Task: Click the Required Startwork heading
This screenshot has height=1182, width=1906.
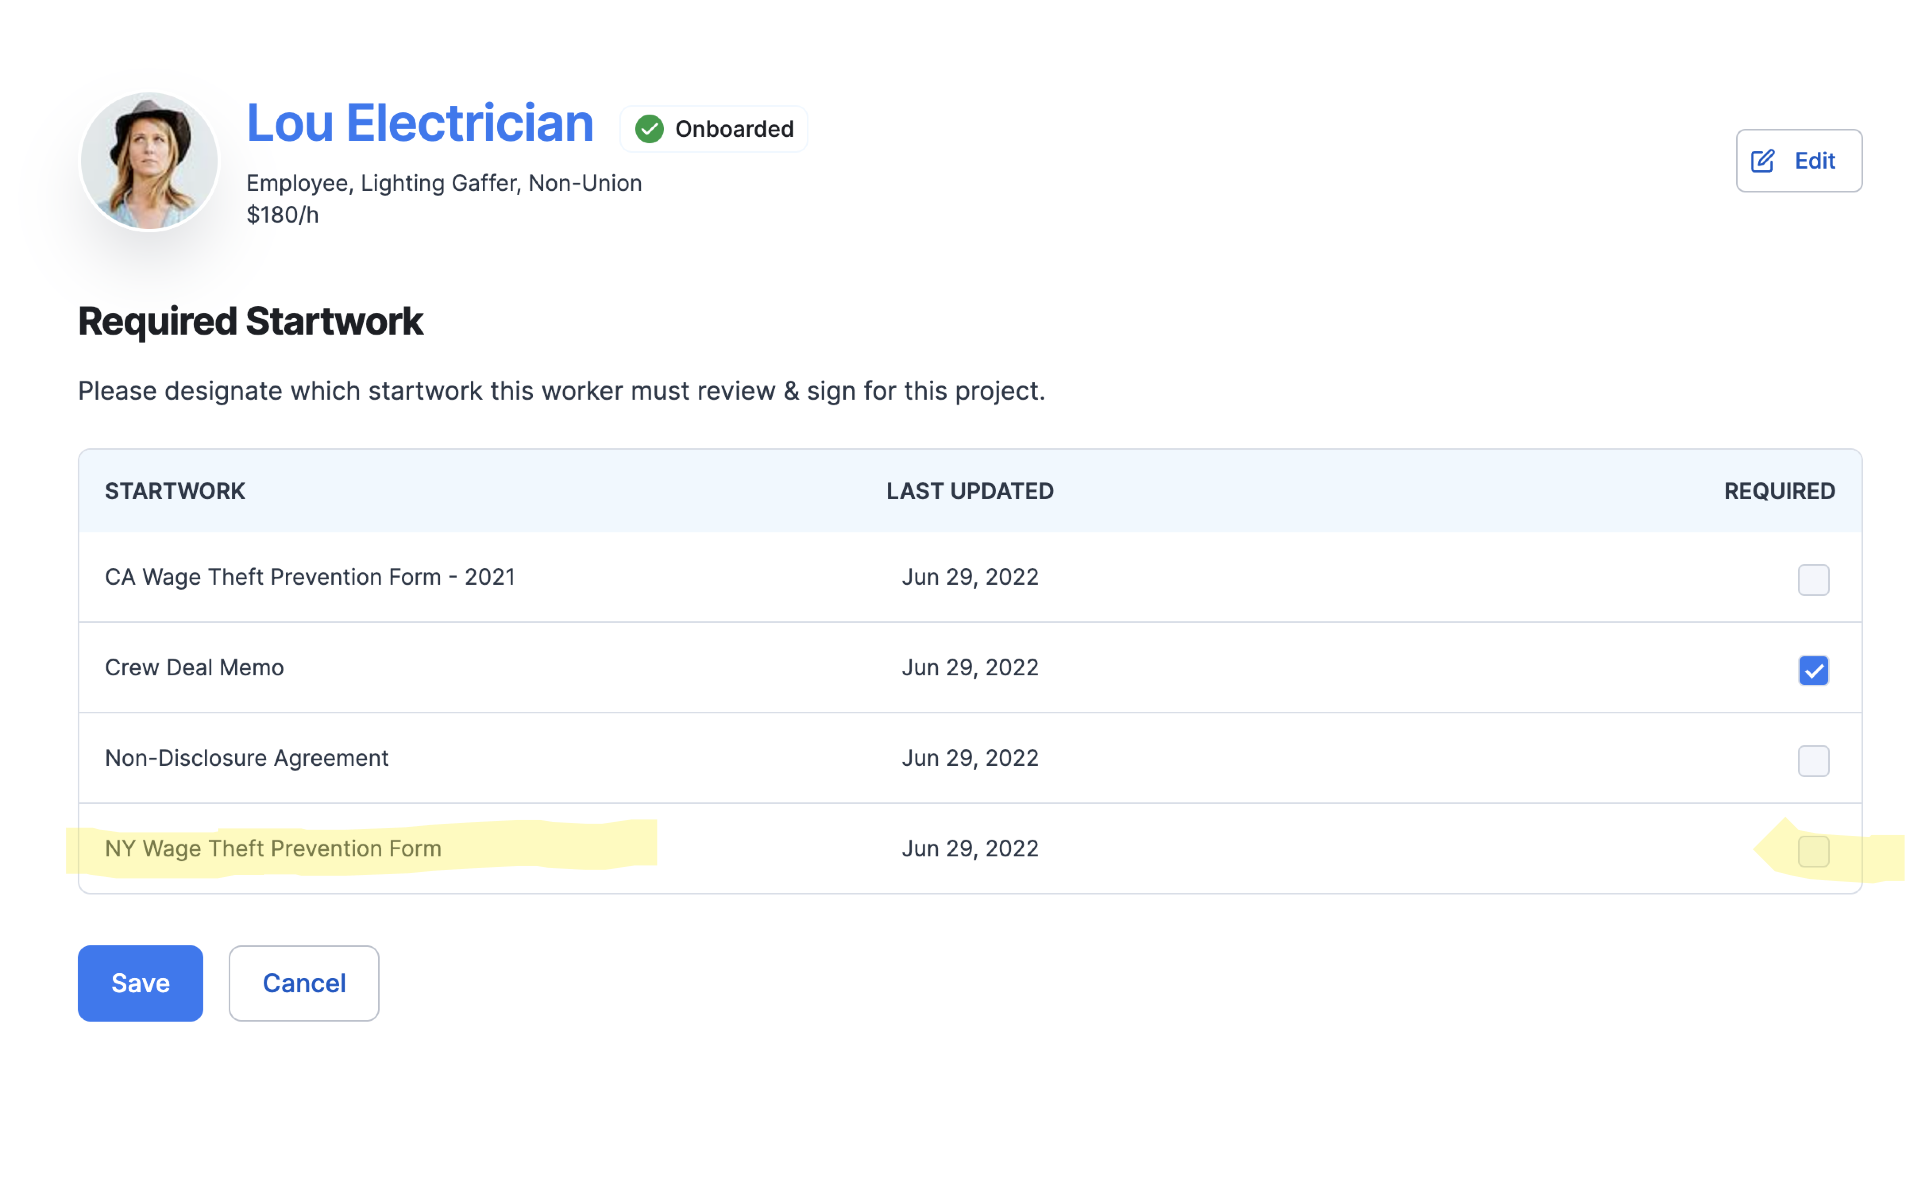Action: (x=250, y=321)
